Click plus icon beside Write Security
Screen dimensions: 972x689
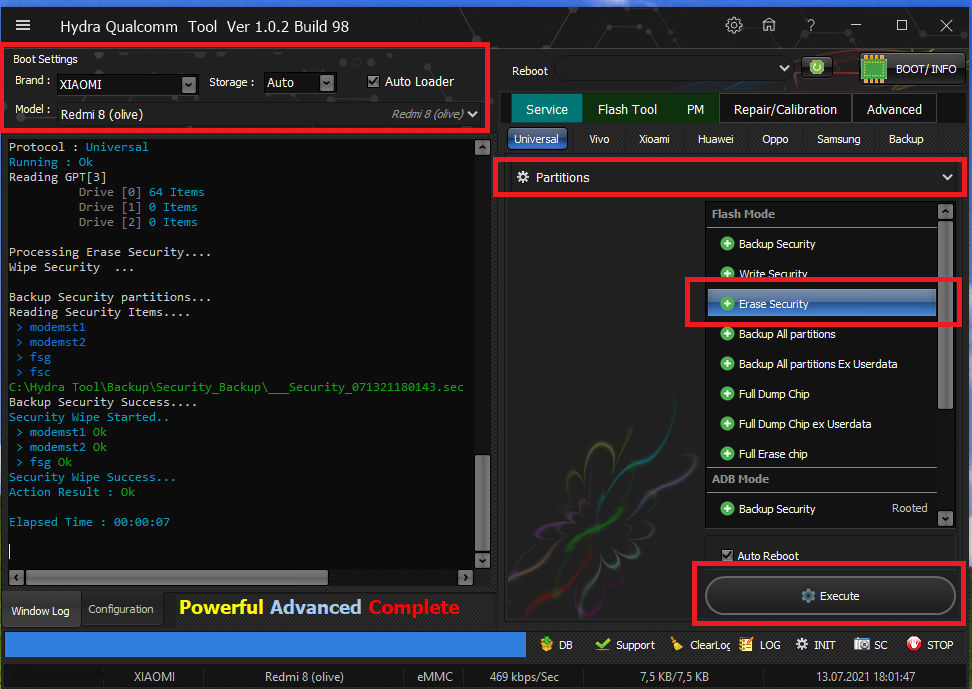pos(727,273)
